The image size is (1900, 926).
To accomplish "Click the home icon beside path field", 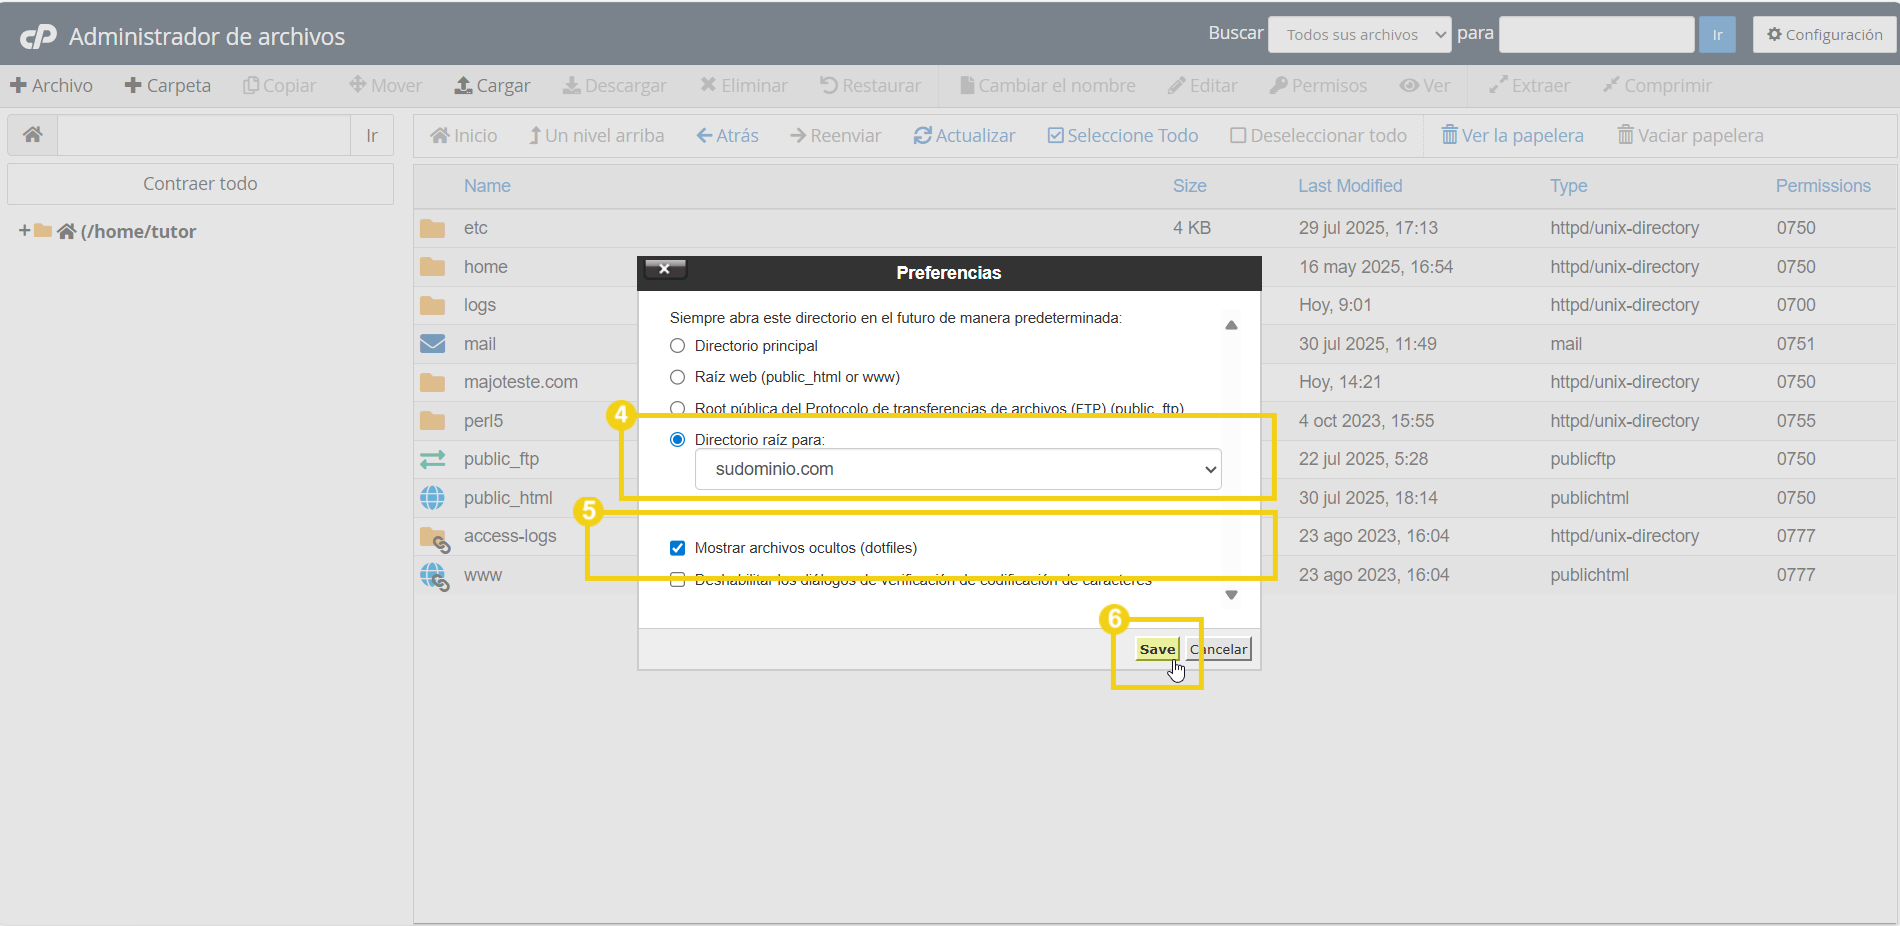I will click(x=33, y=135).
